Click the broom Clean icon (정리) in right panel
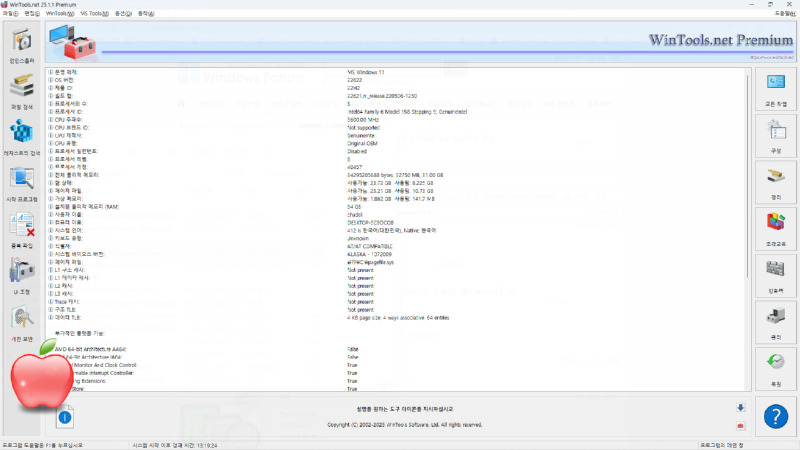Image resolution: width=800 pixels, height=450 pixels. 776,183
